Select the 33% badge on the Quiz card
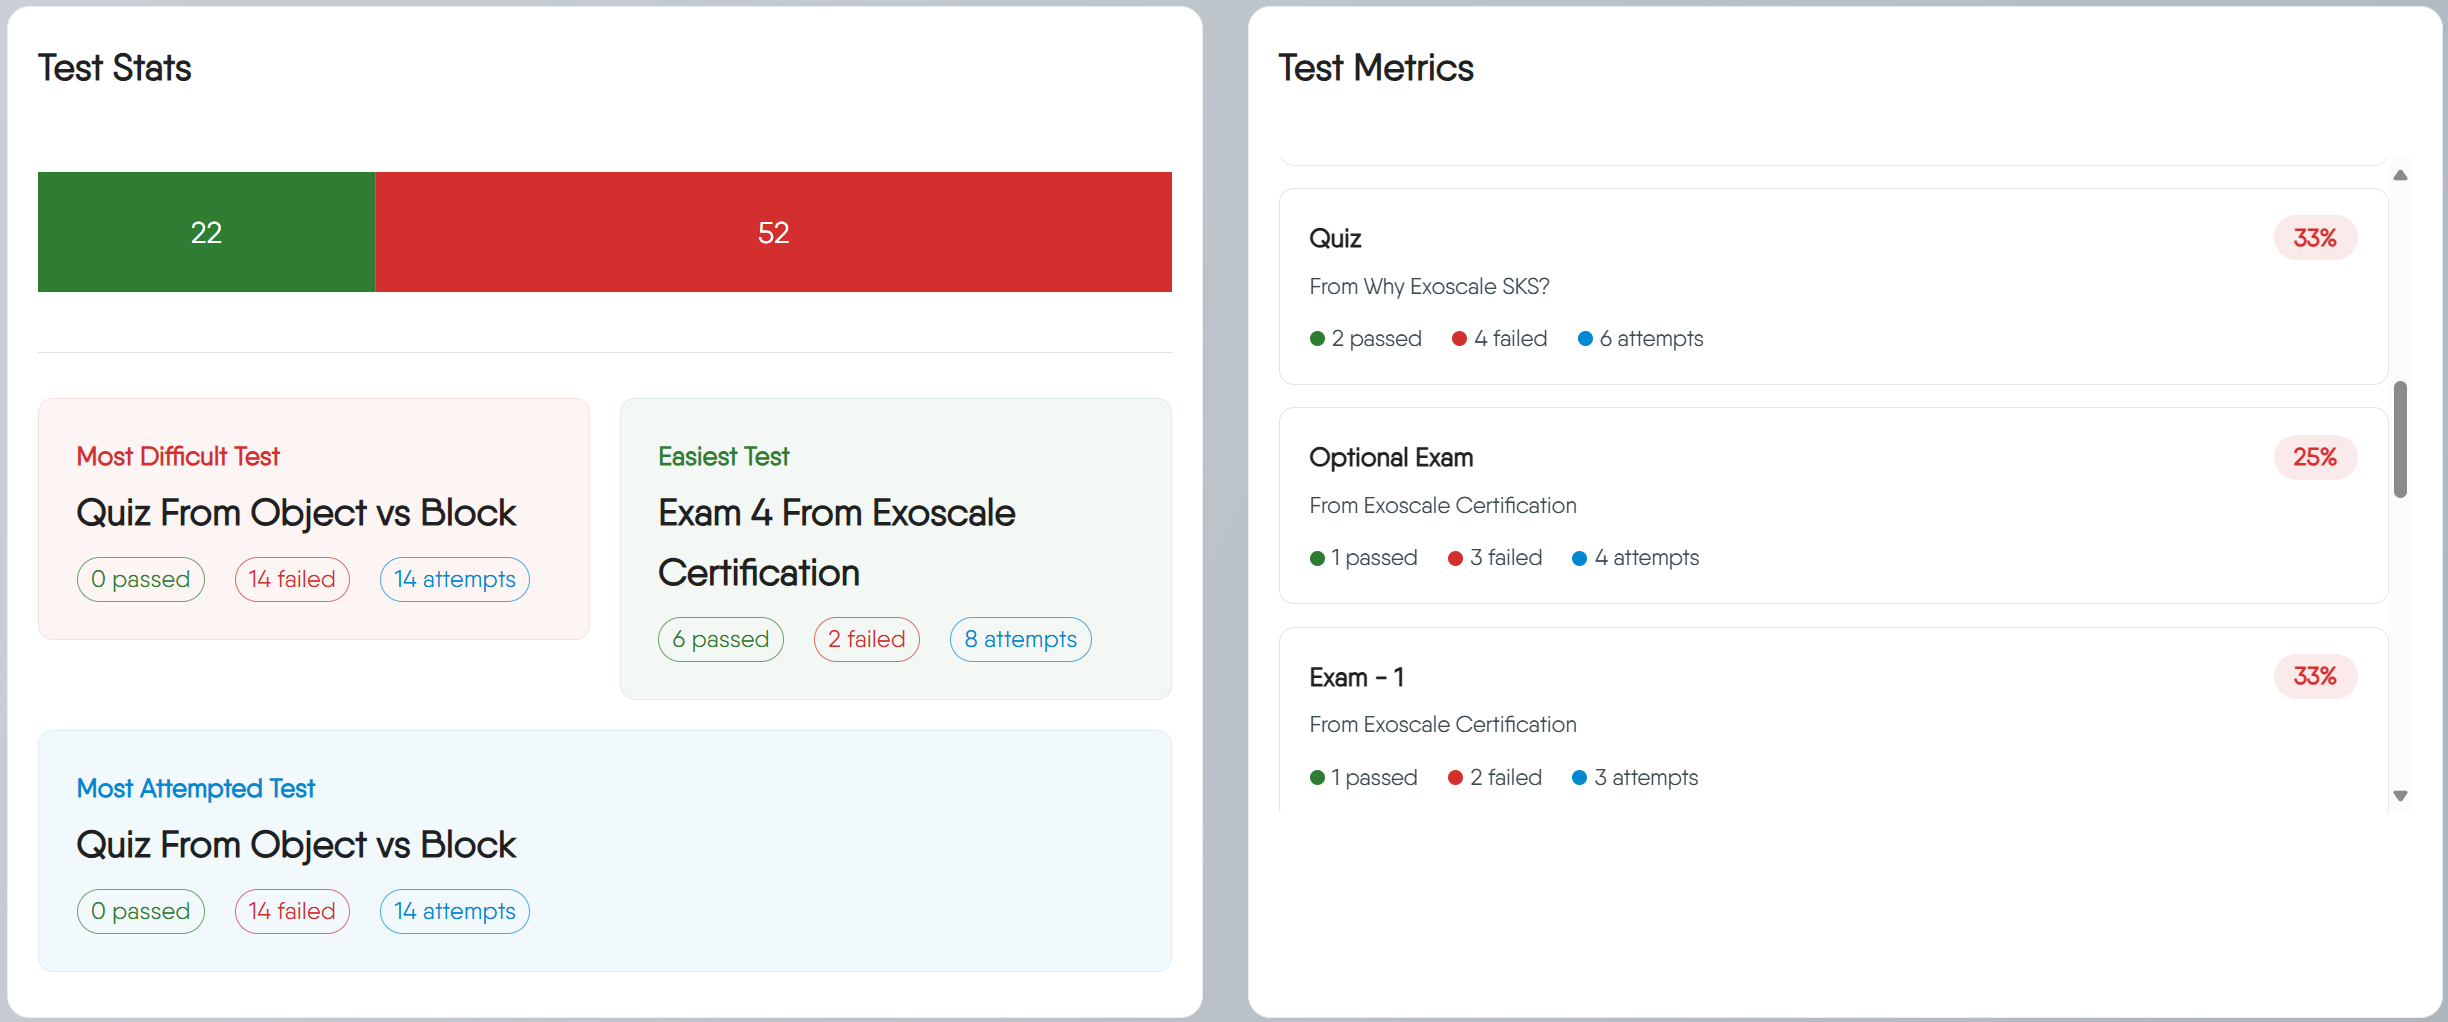 [2314, 238]
